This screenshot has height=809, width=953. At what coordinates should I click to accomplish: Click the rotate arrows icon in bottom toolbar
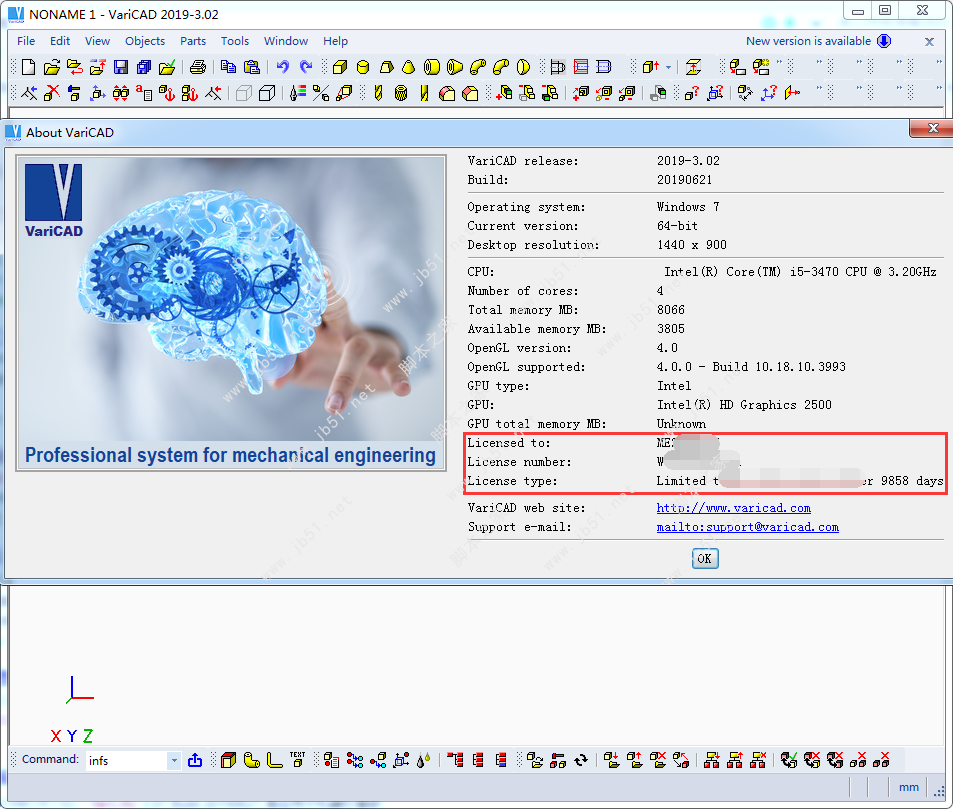point(581,760)
